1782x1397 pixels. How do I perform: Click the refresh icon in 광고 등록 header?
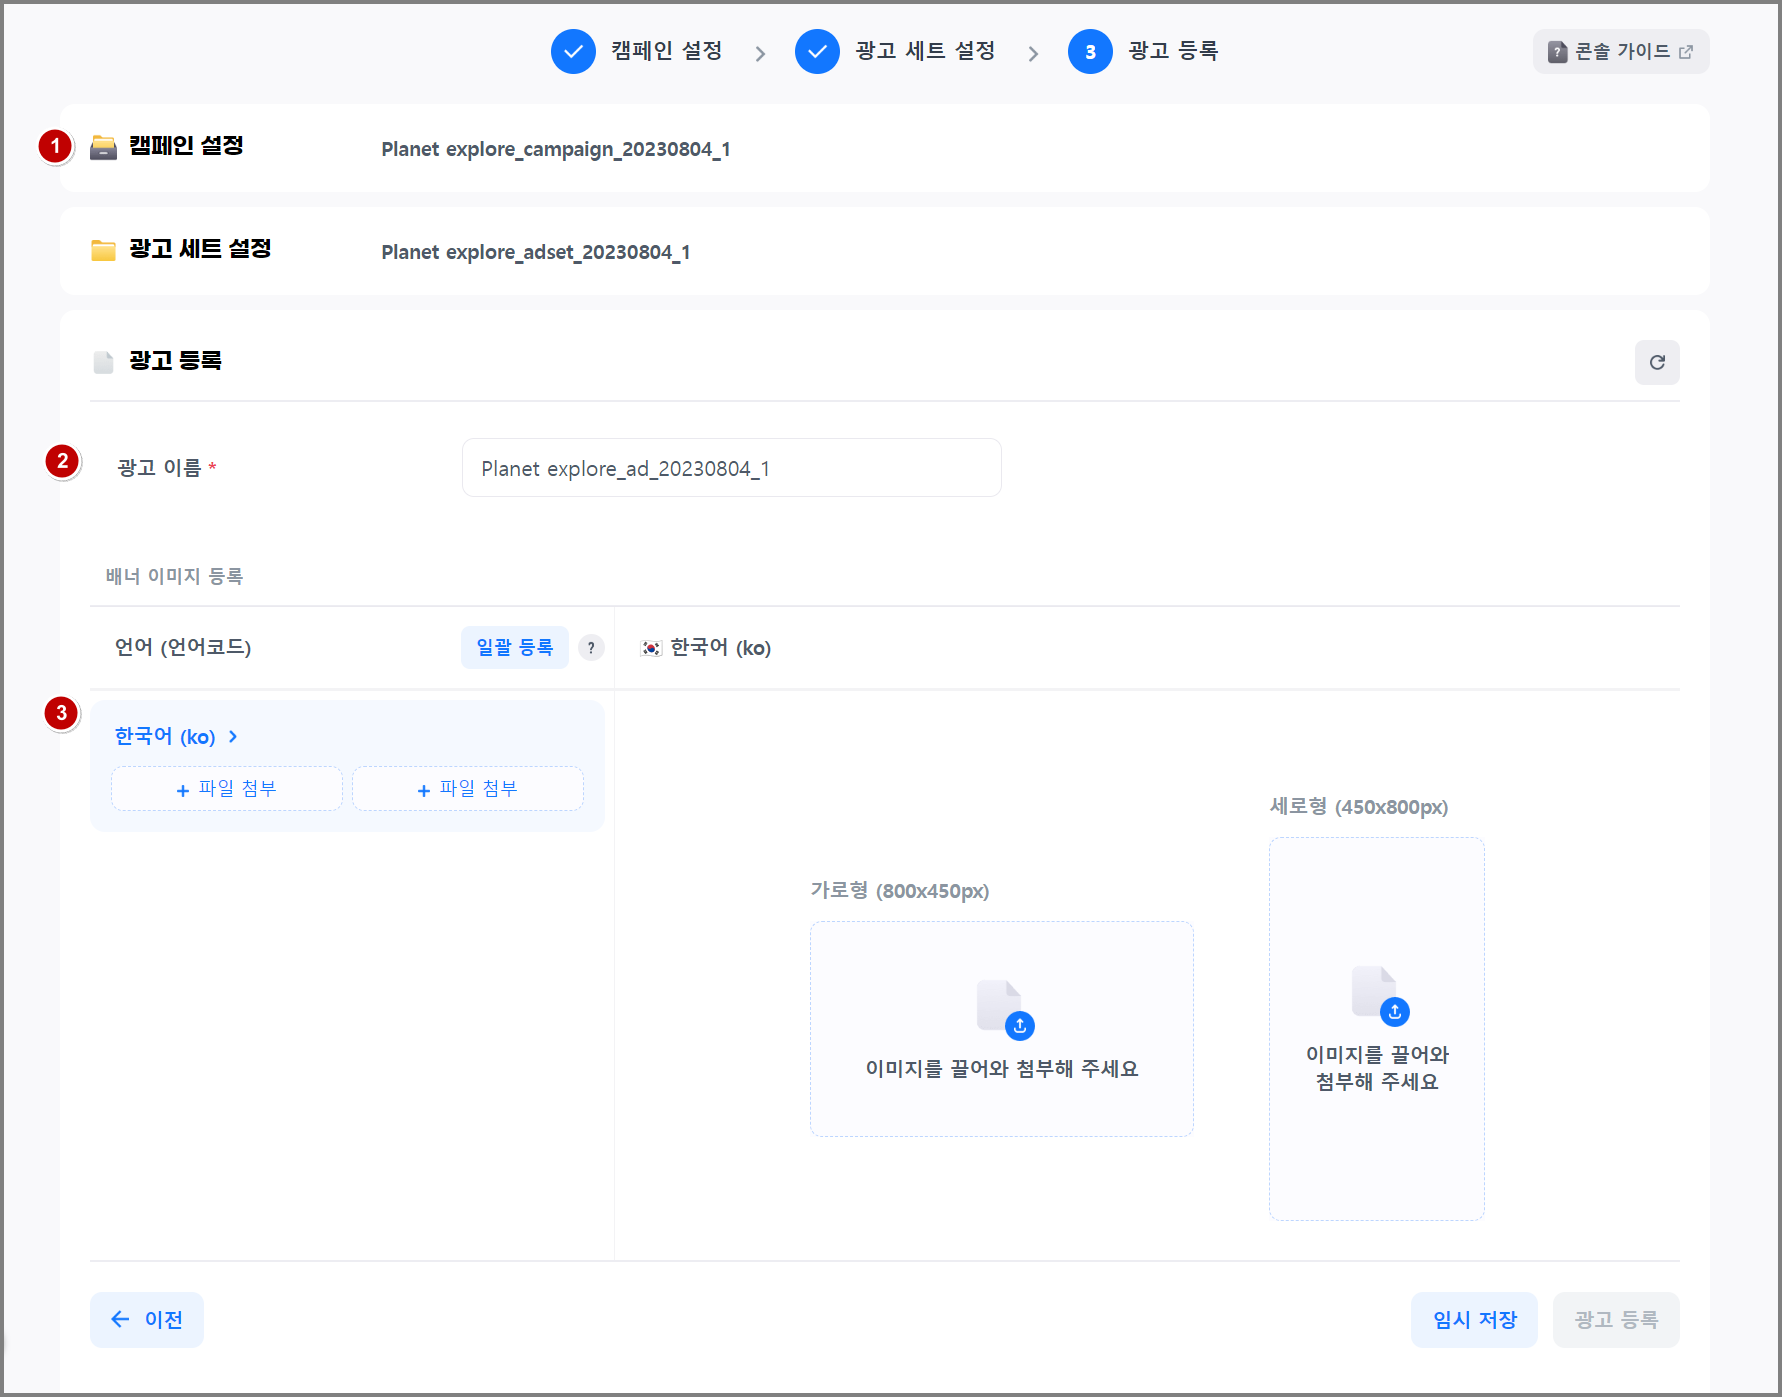point(1657,362)
